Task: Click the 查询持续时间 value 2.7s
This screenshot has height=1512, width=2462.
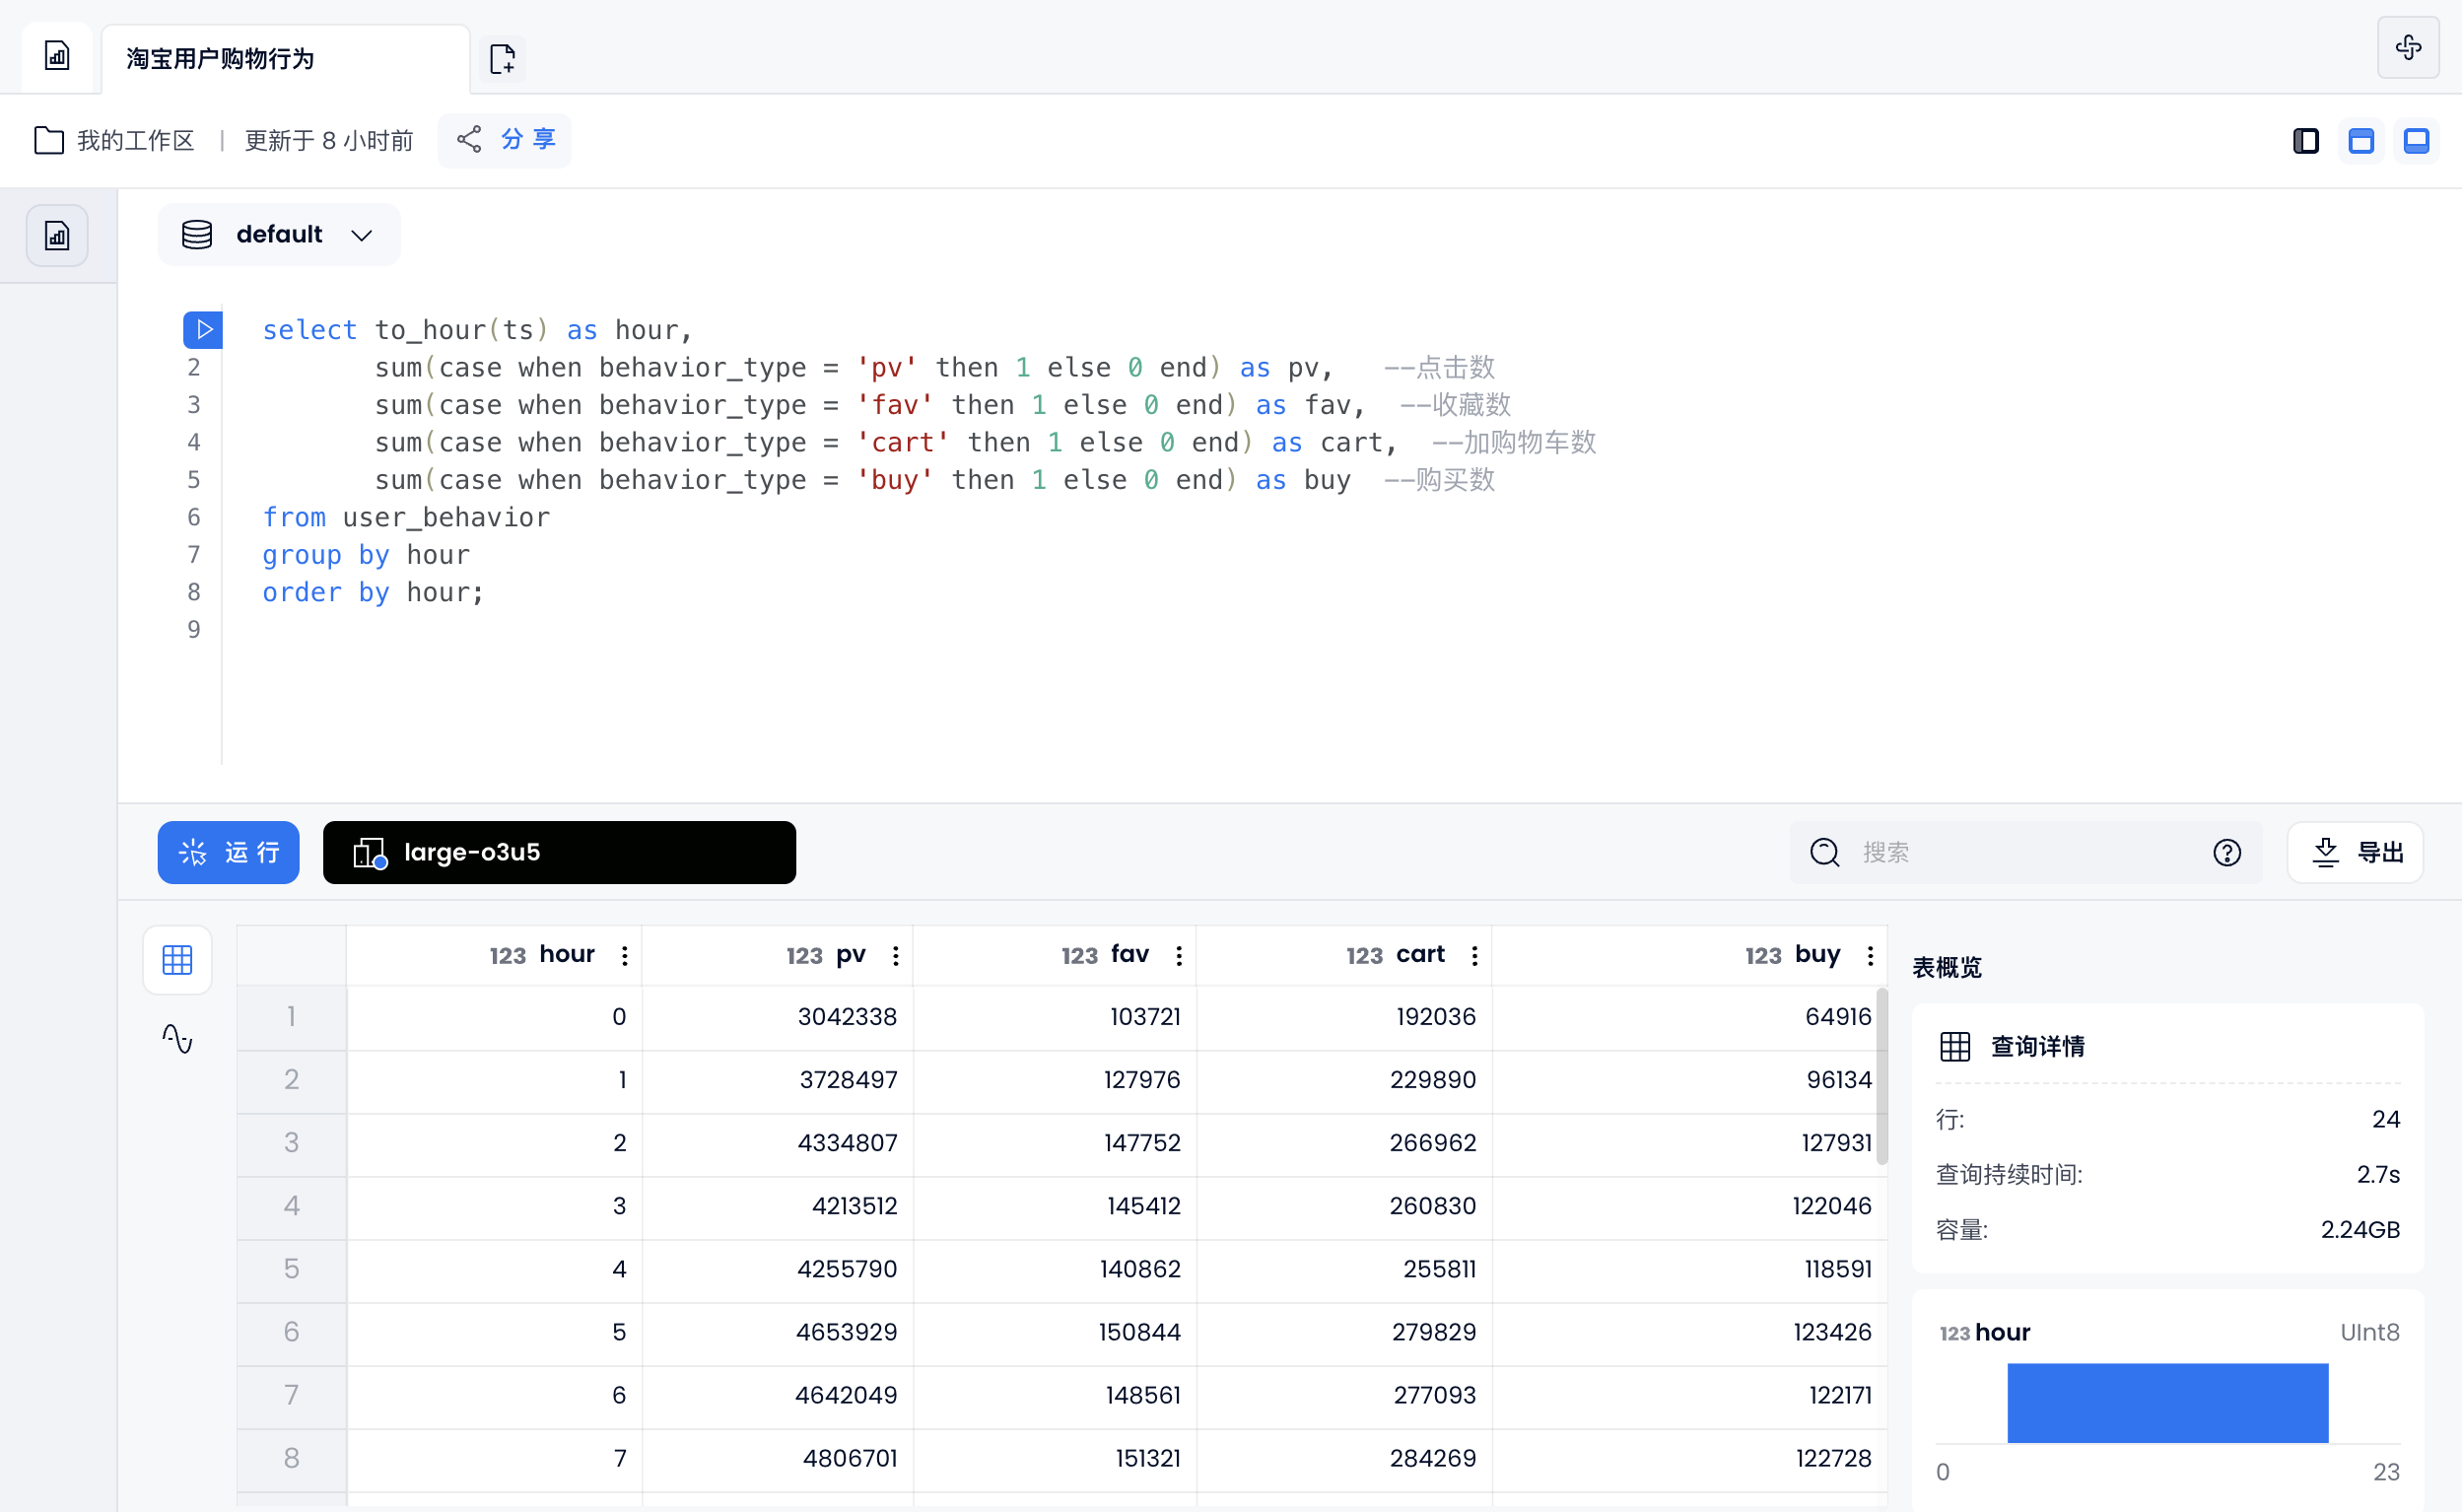Action: tap(2378, 1174)
